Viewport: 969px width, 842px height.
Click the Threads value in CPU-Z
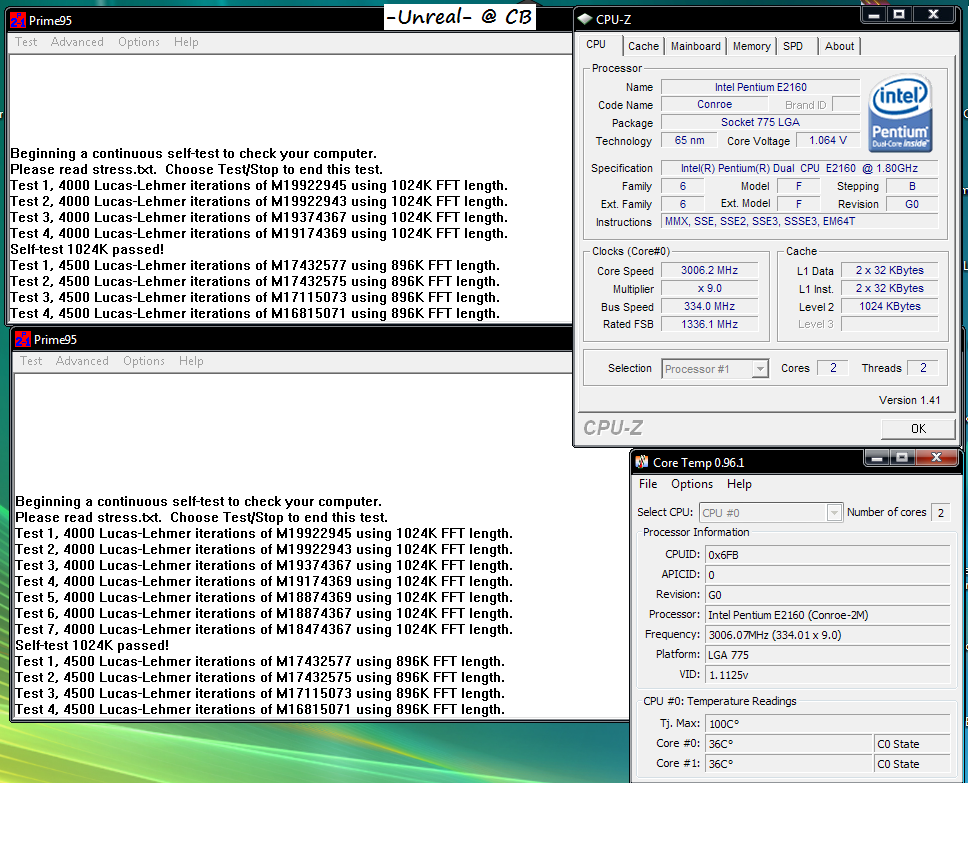click(x=923, y=368)
